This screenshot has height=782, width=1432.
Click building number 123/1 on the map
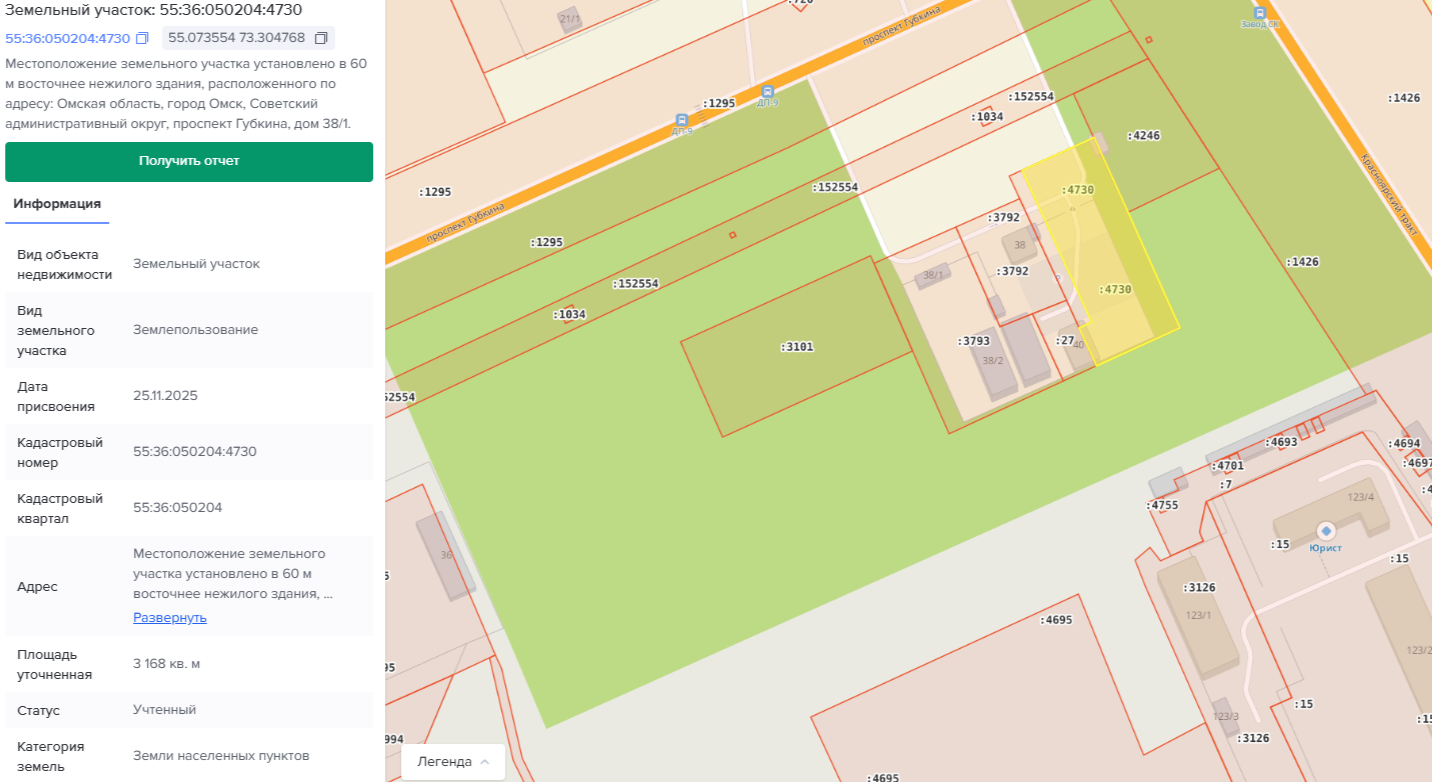click(x=1198, y=615)
